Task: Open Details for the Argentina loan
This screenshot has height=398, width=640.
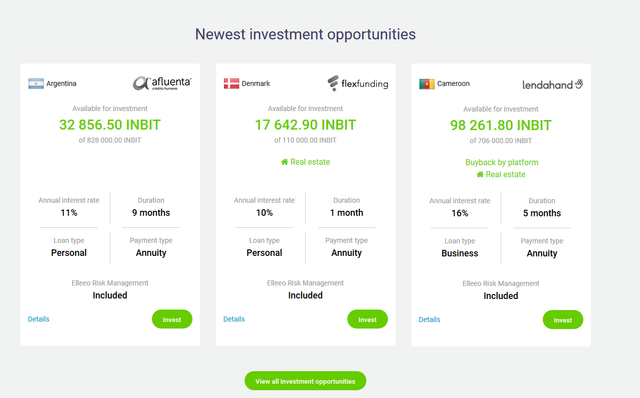Action: [x=38, y=319]
